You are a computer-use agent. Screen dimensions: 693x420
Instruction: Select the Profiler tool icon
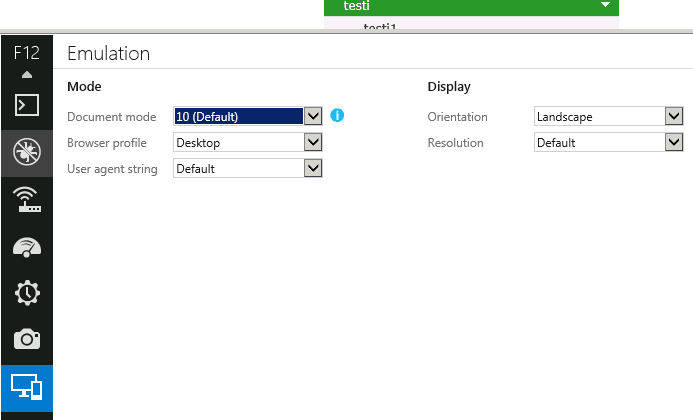click(x=27, y=293)
